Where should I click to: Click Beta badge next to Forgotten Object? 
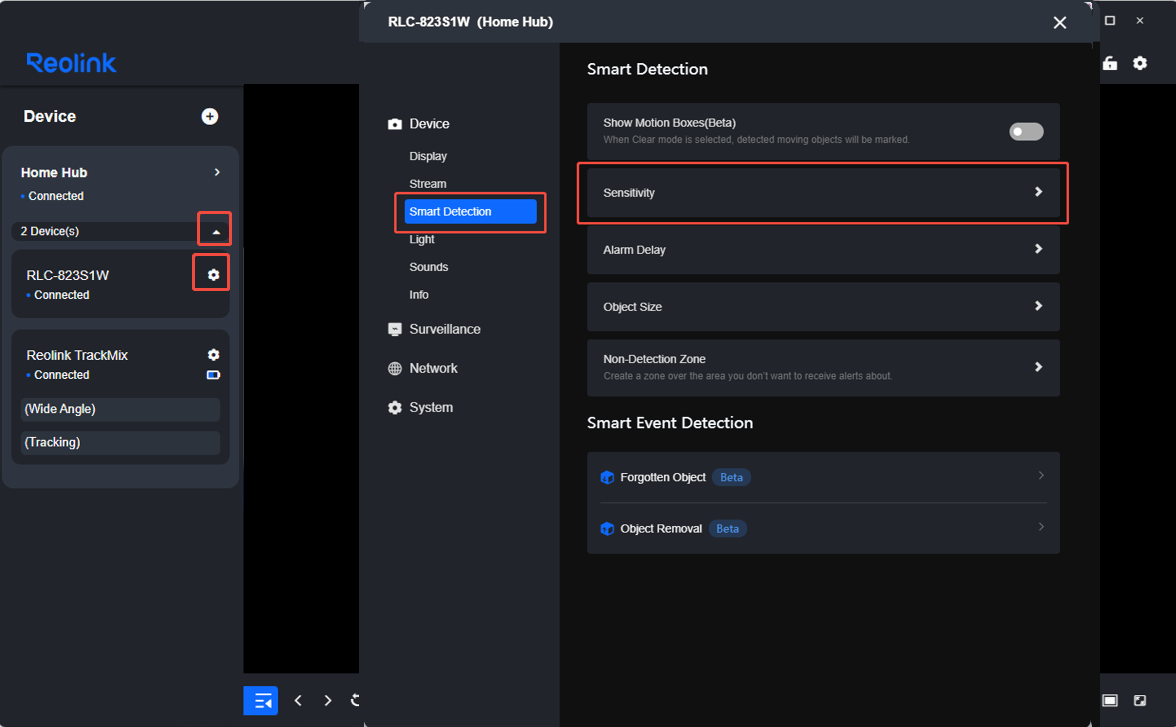[731, 477]
